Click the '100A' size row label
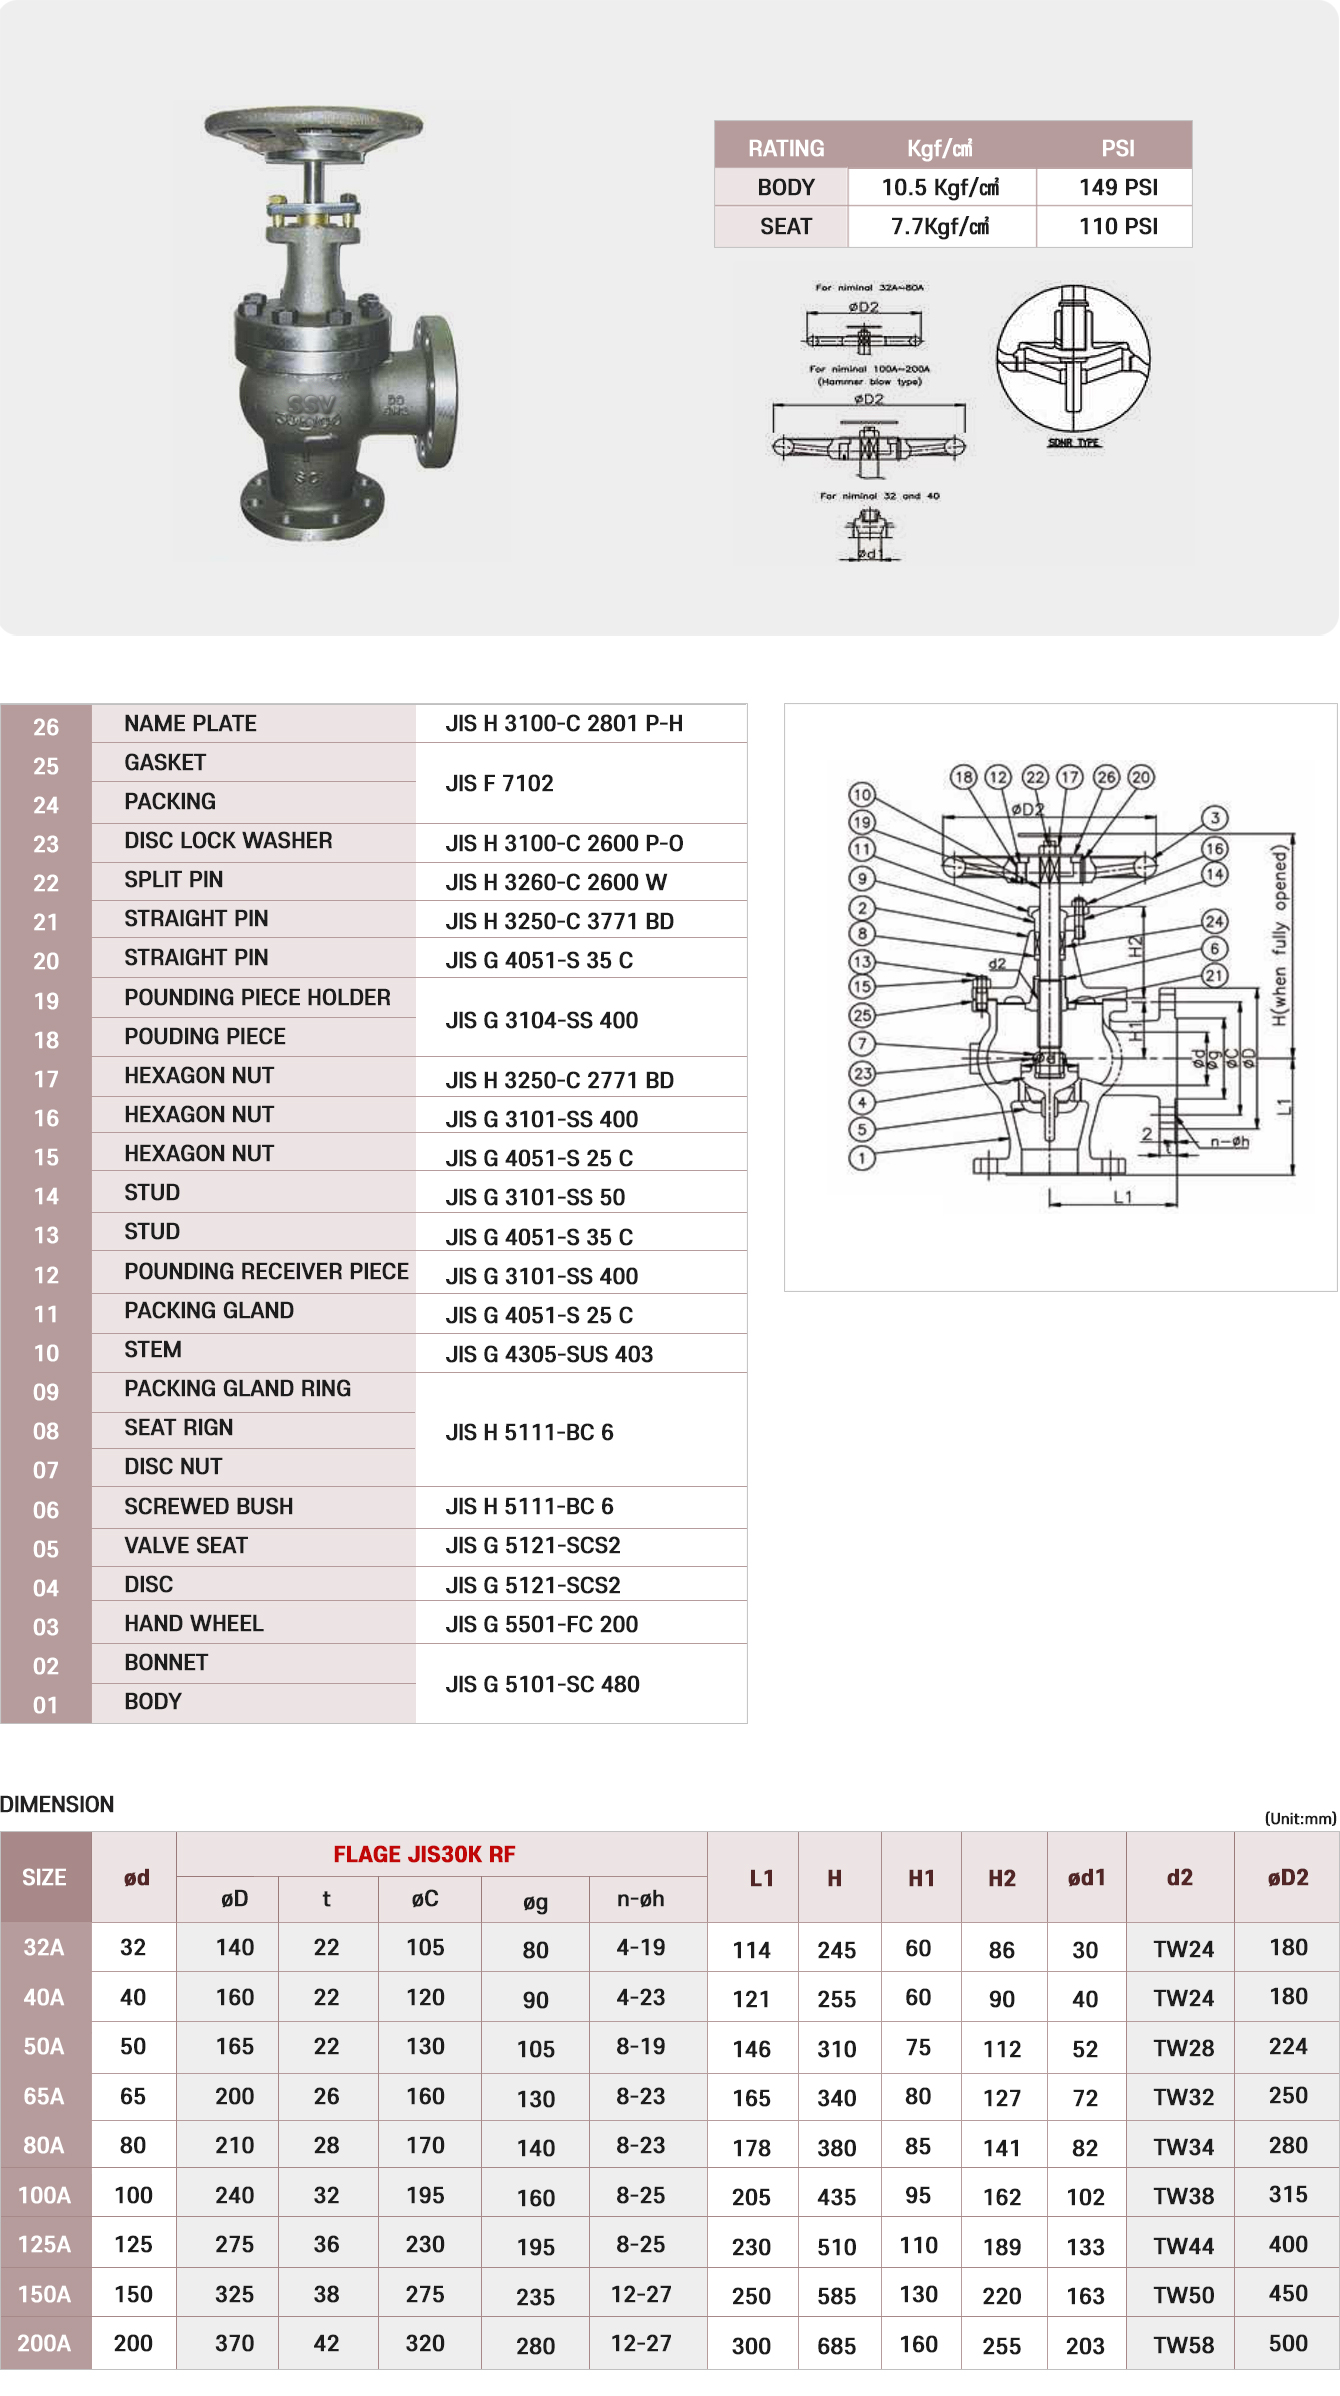 pyautogui.click(x=45, y=2196)
